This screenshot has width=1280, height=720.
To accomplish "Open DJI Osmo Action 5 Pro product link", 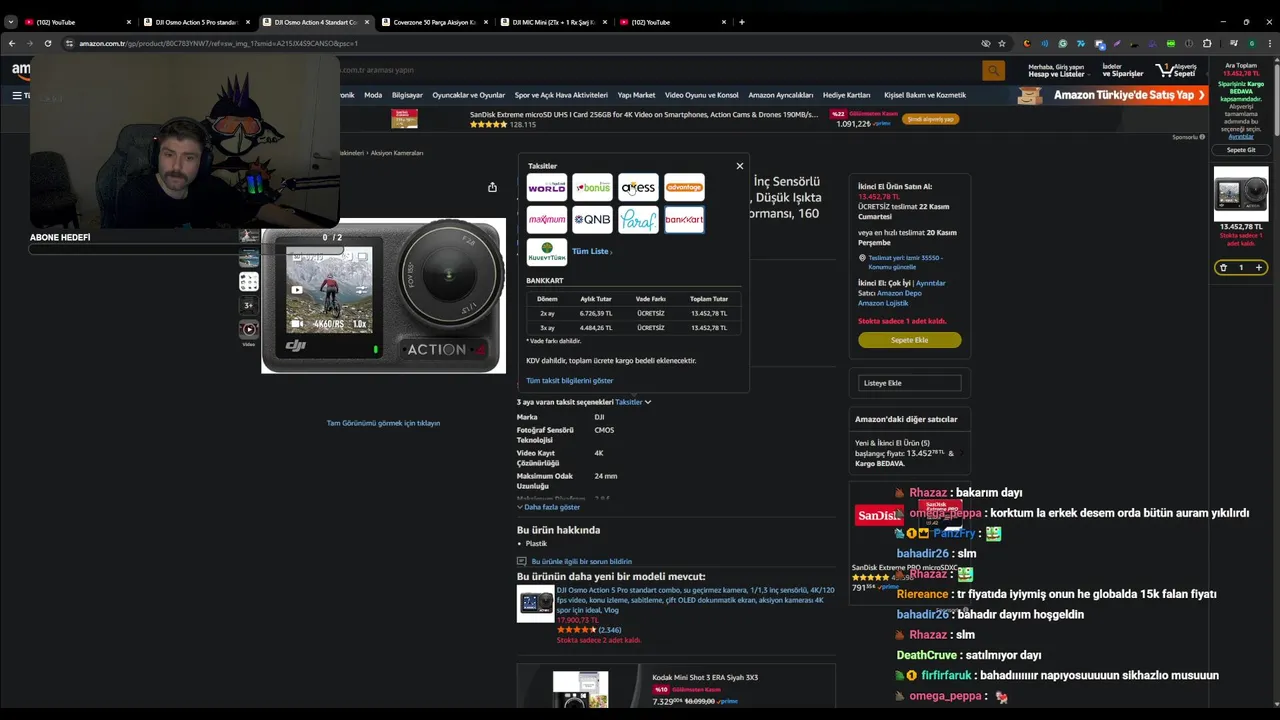I will pos(695,600).
